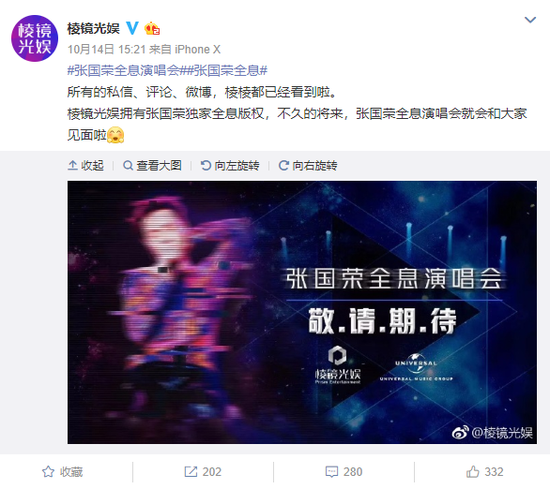This screenshot has width=550, height=489.
Task: Click the iPhone X source link
Action: 197,49
